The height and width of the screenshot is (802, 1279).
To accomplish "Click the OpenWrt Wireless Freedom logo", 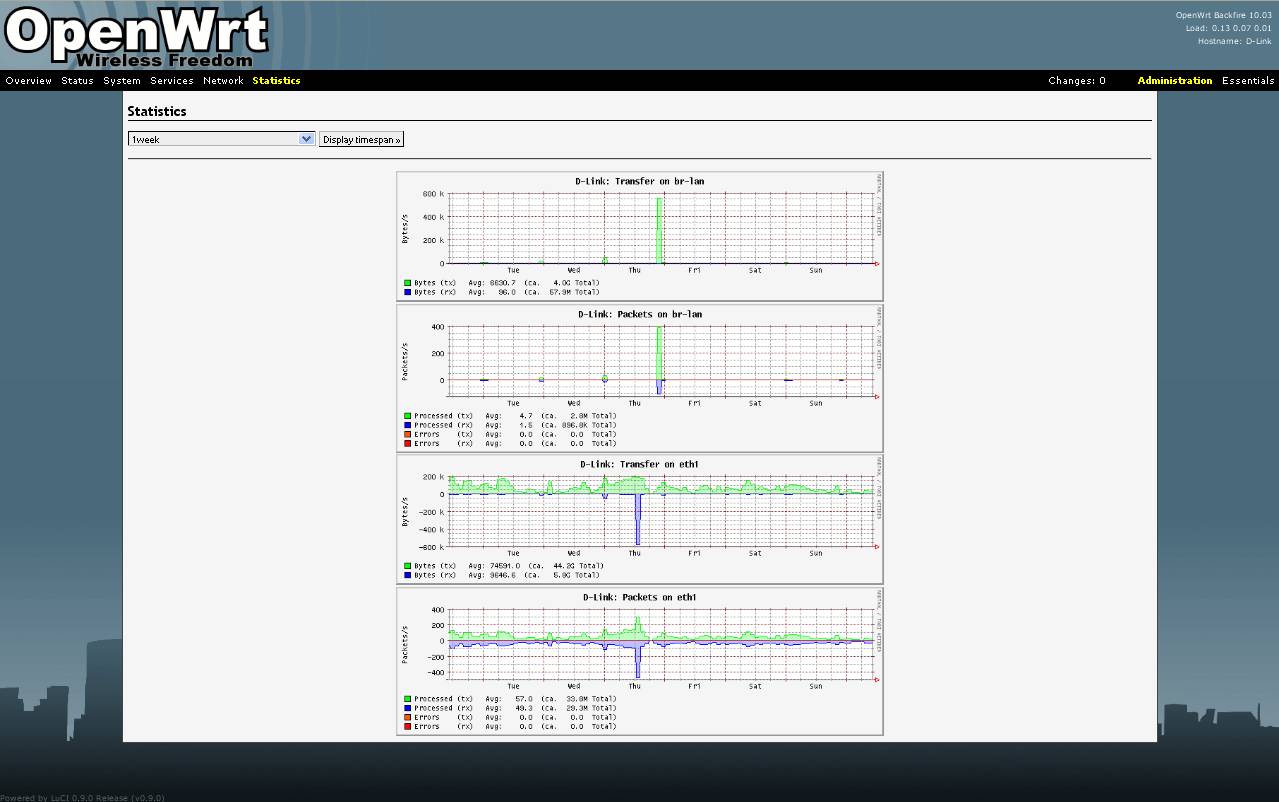I will click(x=136, y=36).
